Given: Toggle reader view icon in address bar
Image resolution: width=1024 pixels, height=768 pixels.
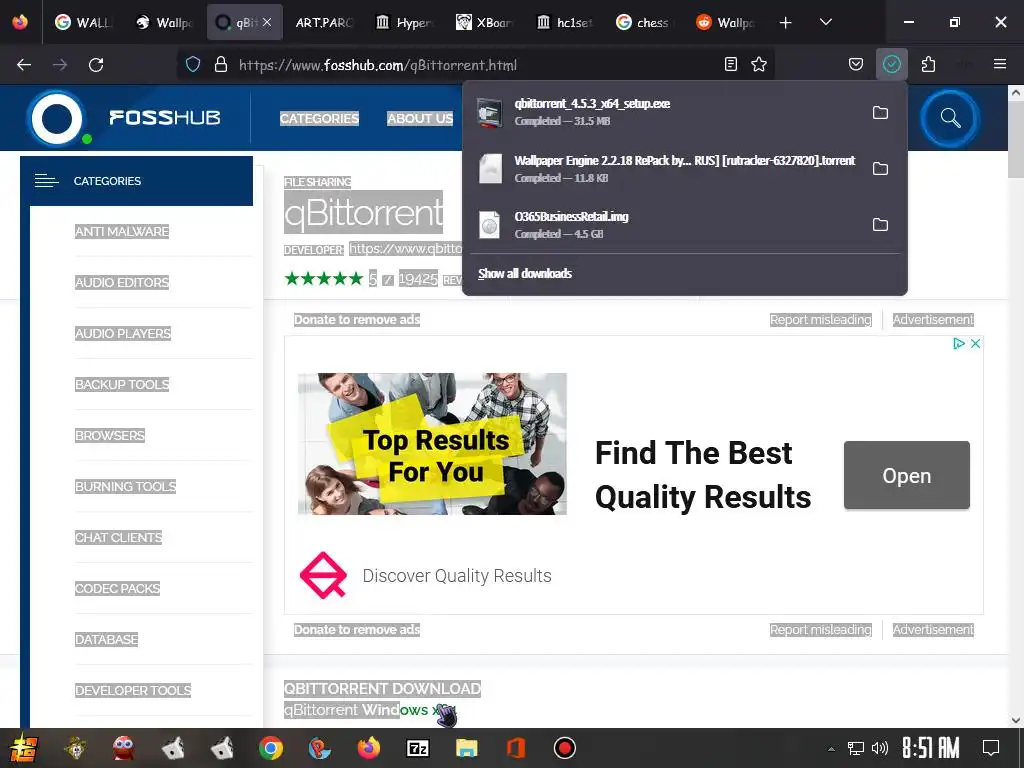Looking at the screenshot, I should [x=731, y=64].
